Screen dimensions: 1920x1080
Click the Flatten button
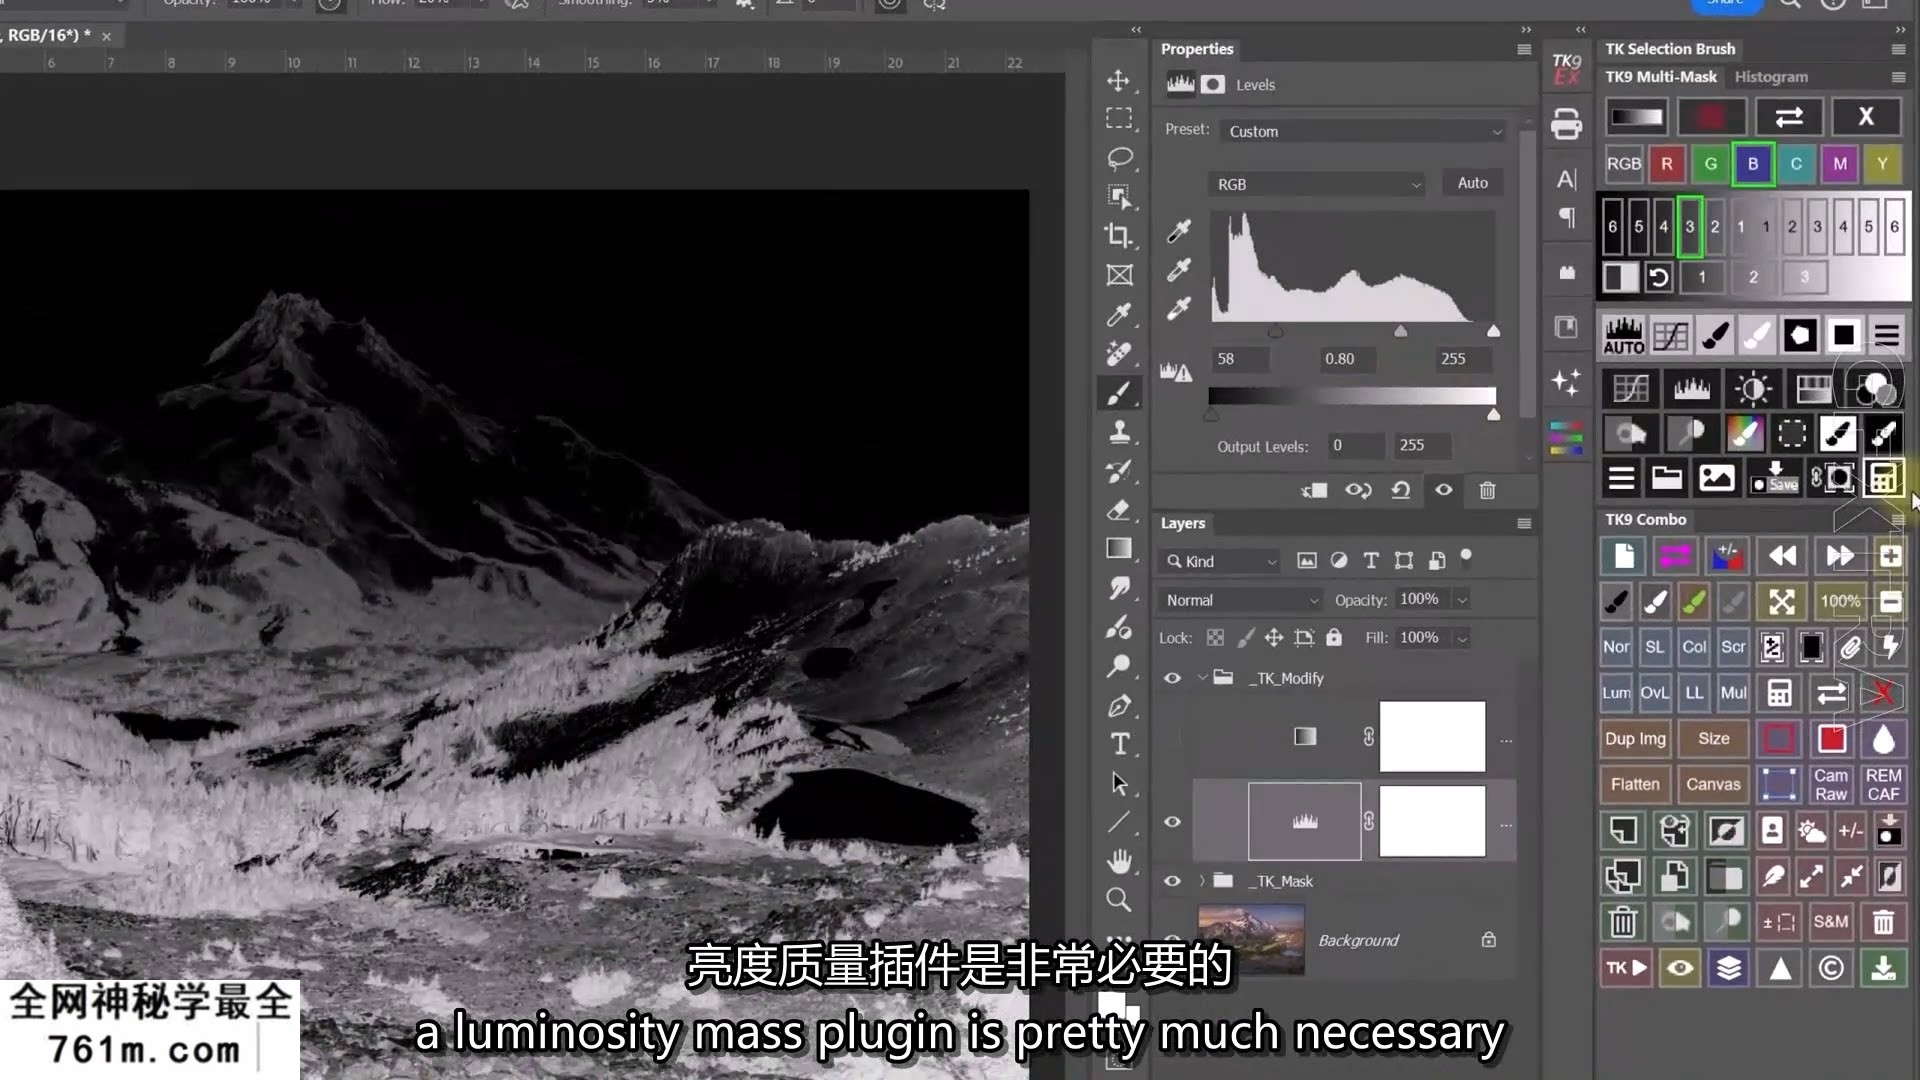(1635, 785)
